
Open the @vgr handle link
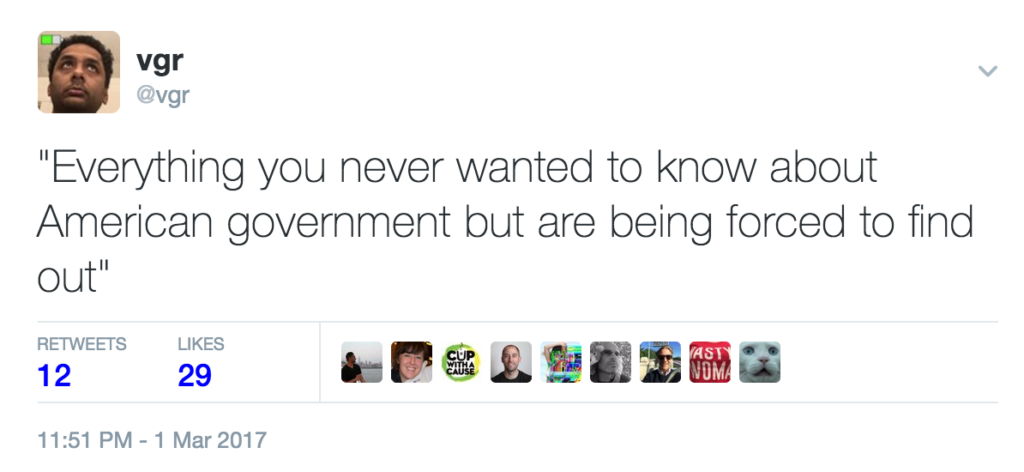tap(162, 95)
